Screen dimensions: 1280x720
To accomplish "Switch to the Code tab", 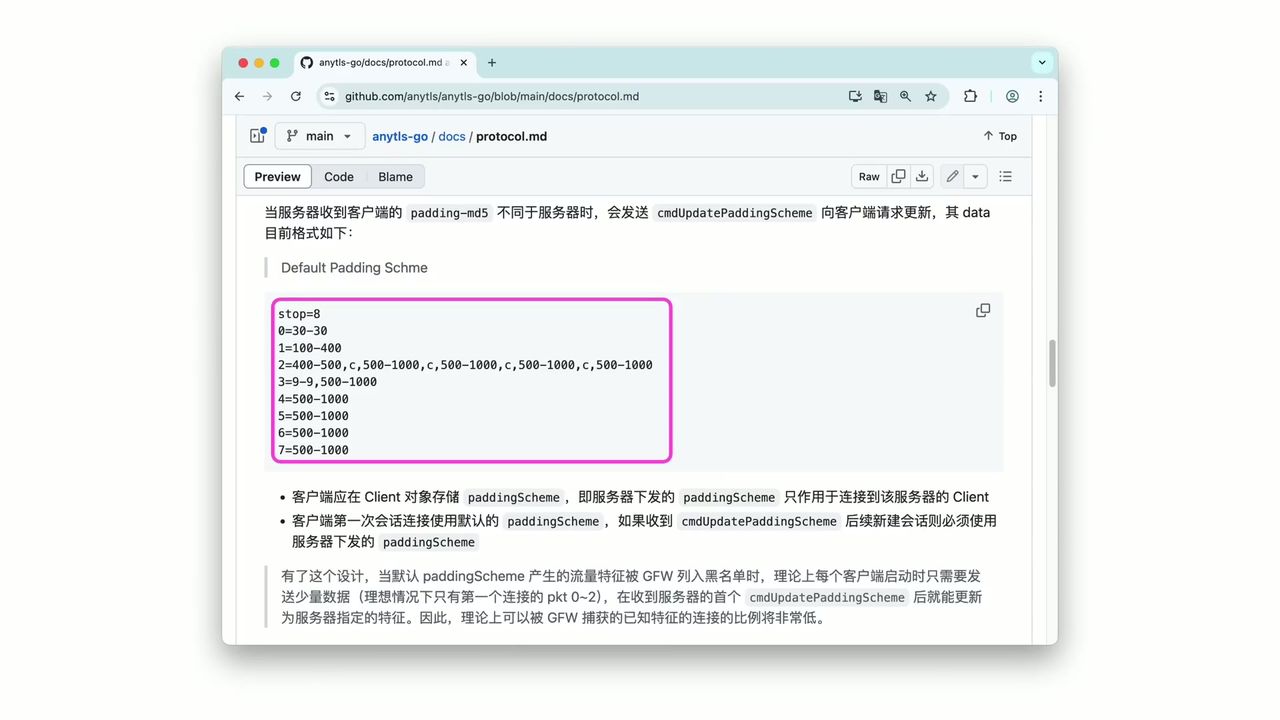I will [338, 176].
